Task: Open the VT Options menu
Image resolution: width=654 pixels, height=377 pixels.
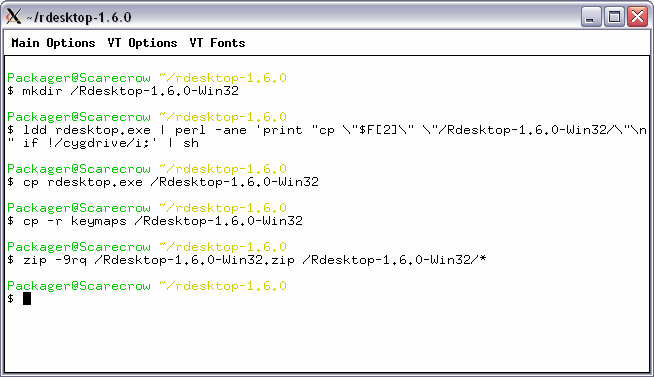Action: tap(142, 43)
